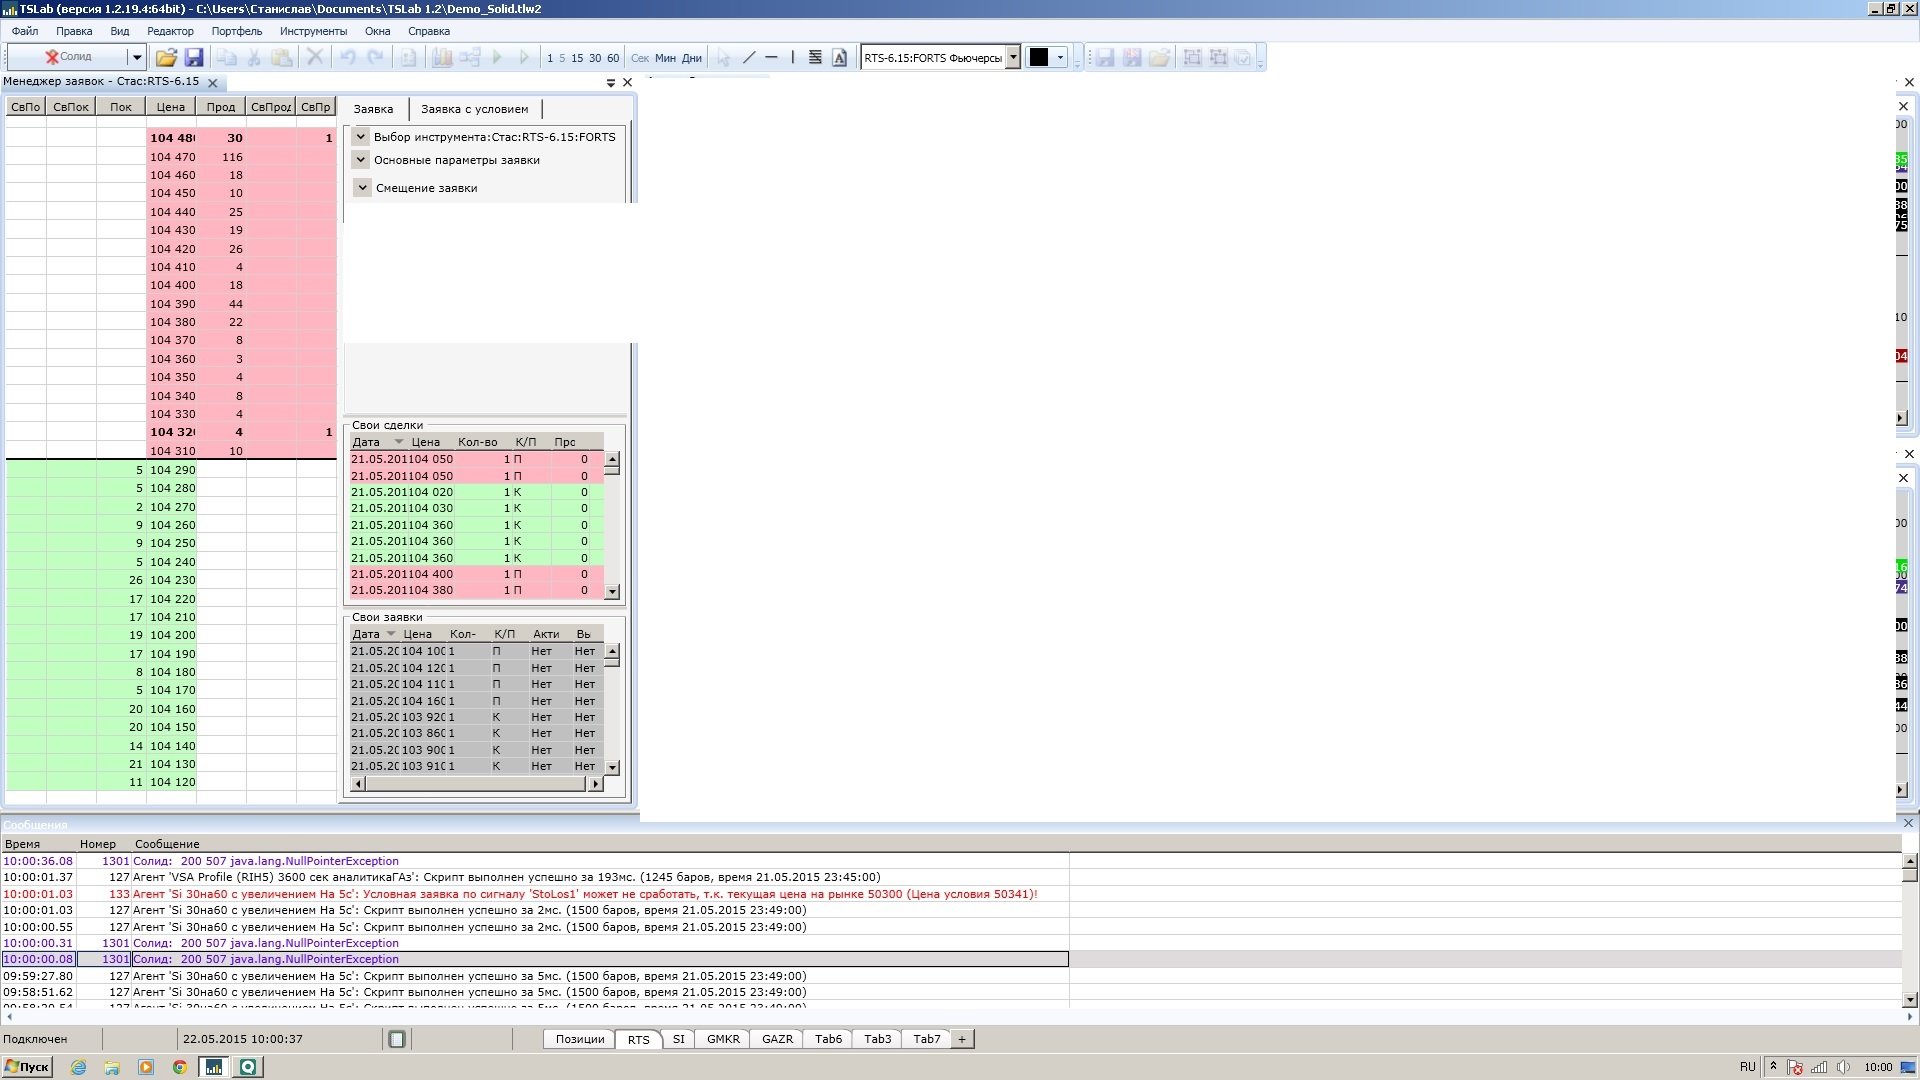1920x1080 pixels.
Task: Click the Save floppy disk icon
Action: pyautogui.click(x=194, y=58)
